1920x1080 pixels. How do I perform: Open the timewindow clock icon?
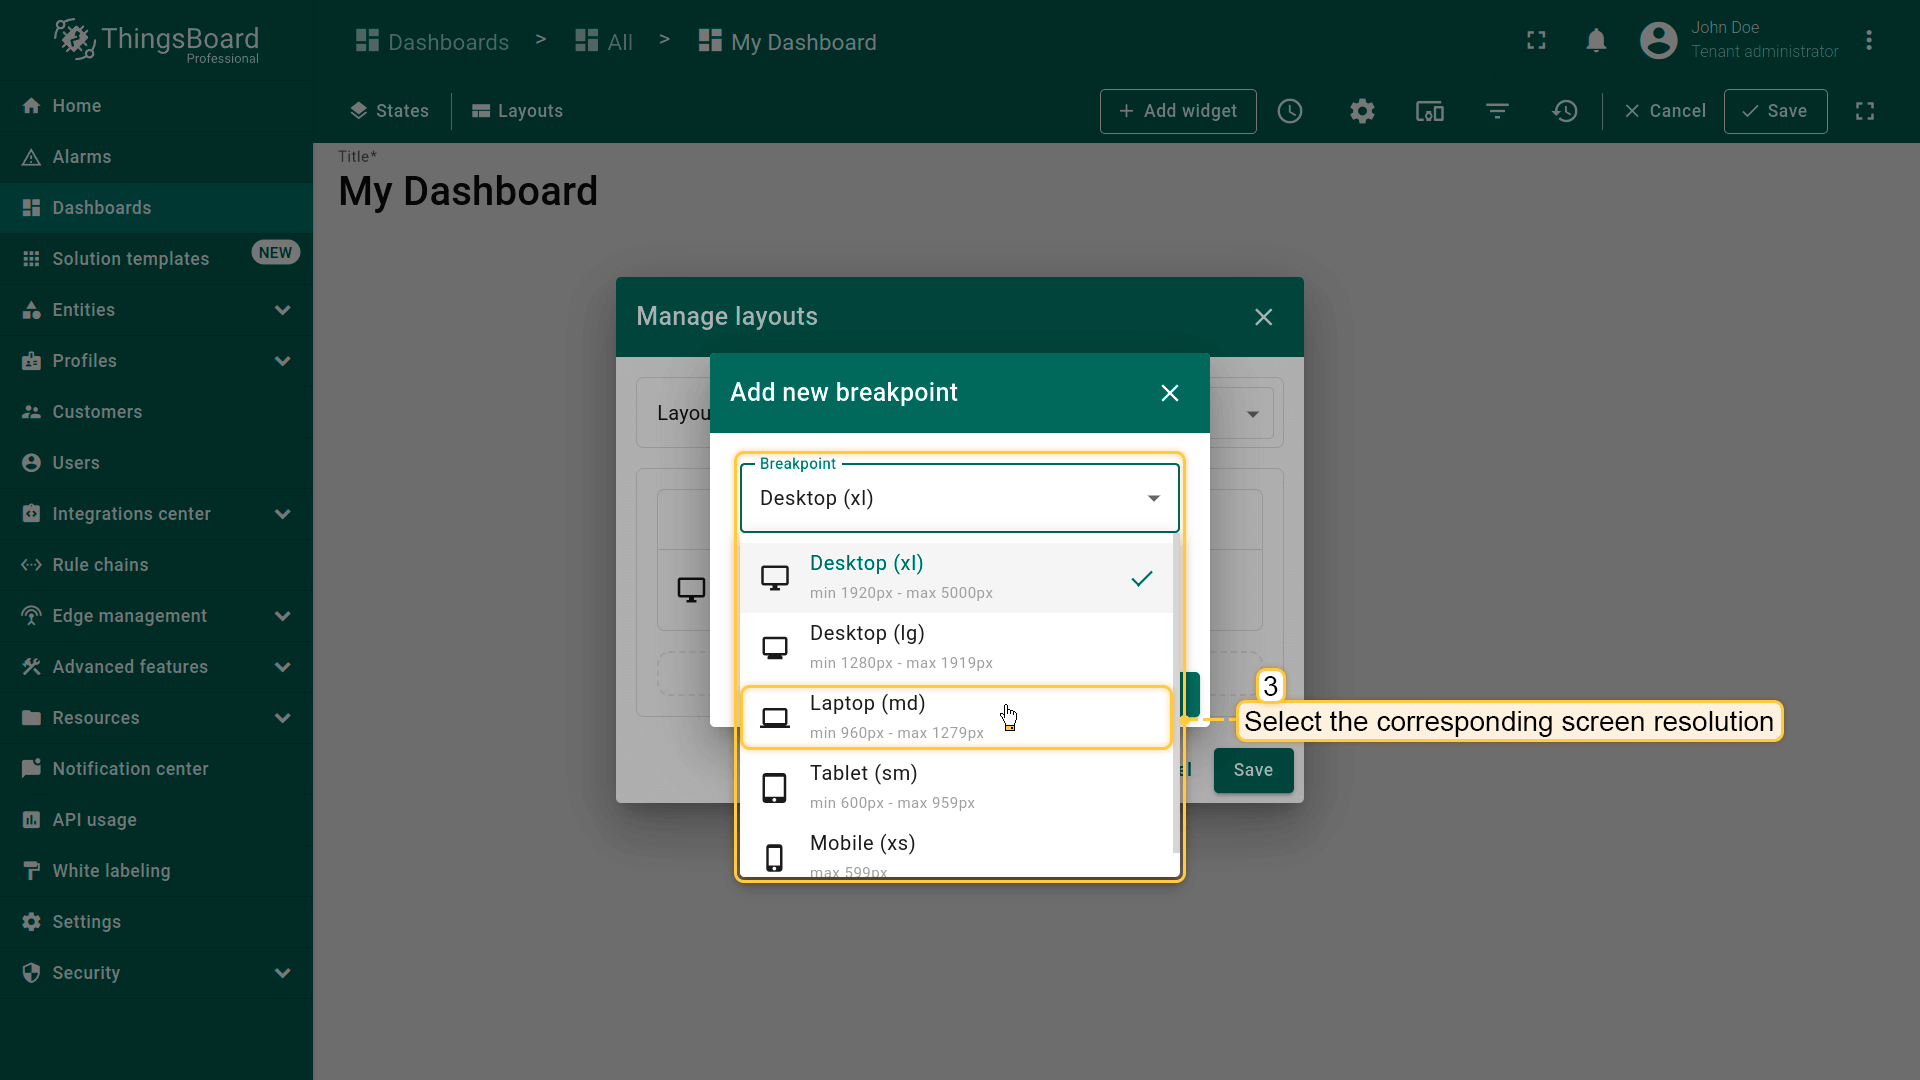[x=1290, y=111]
